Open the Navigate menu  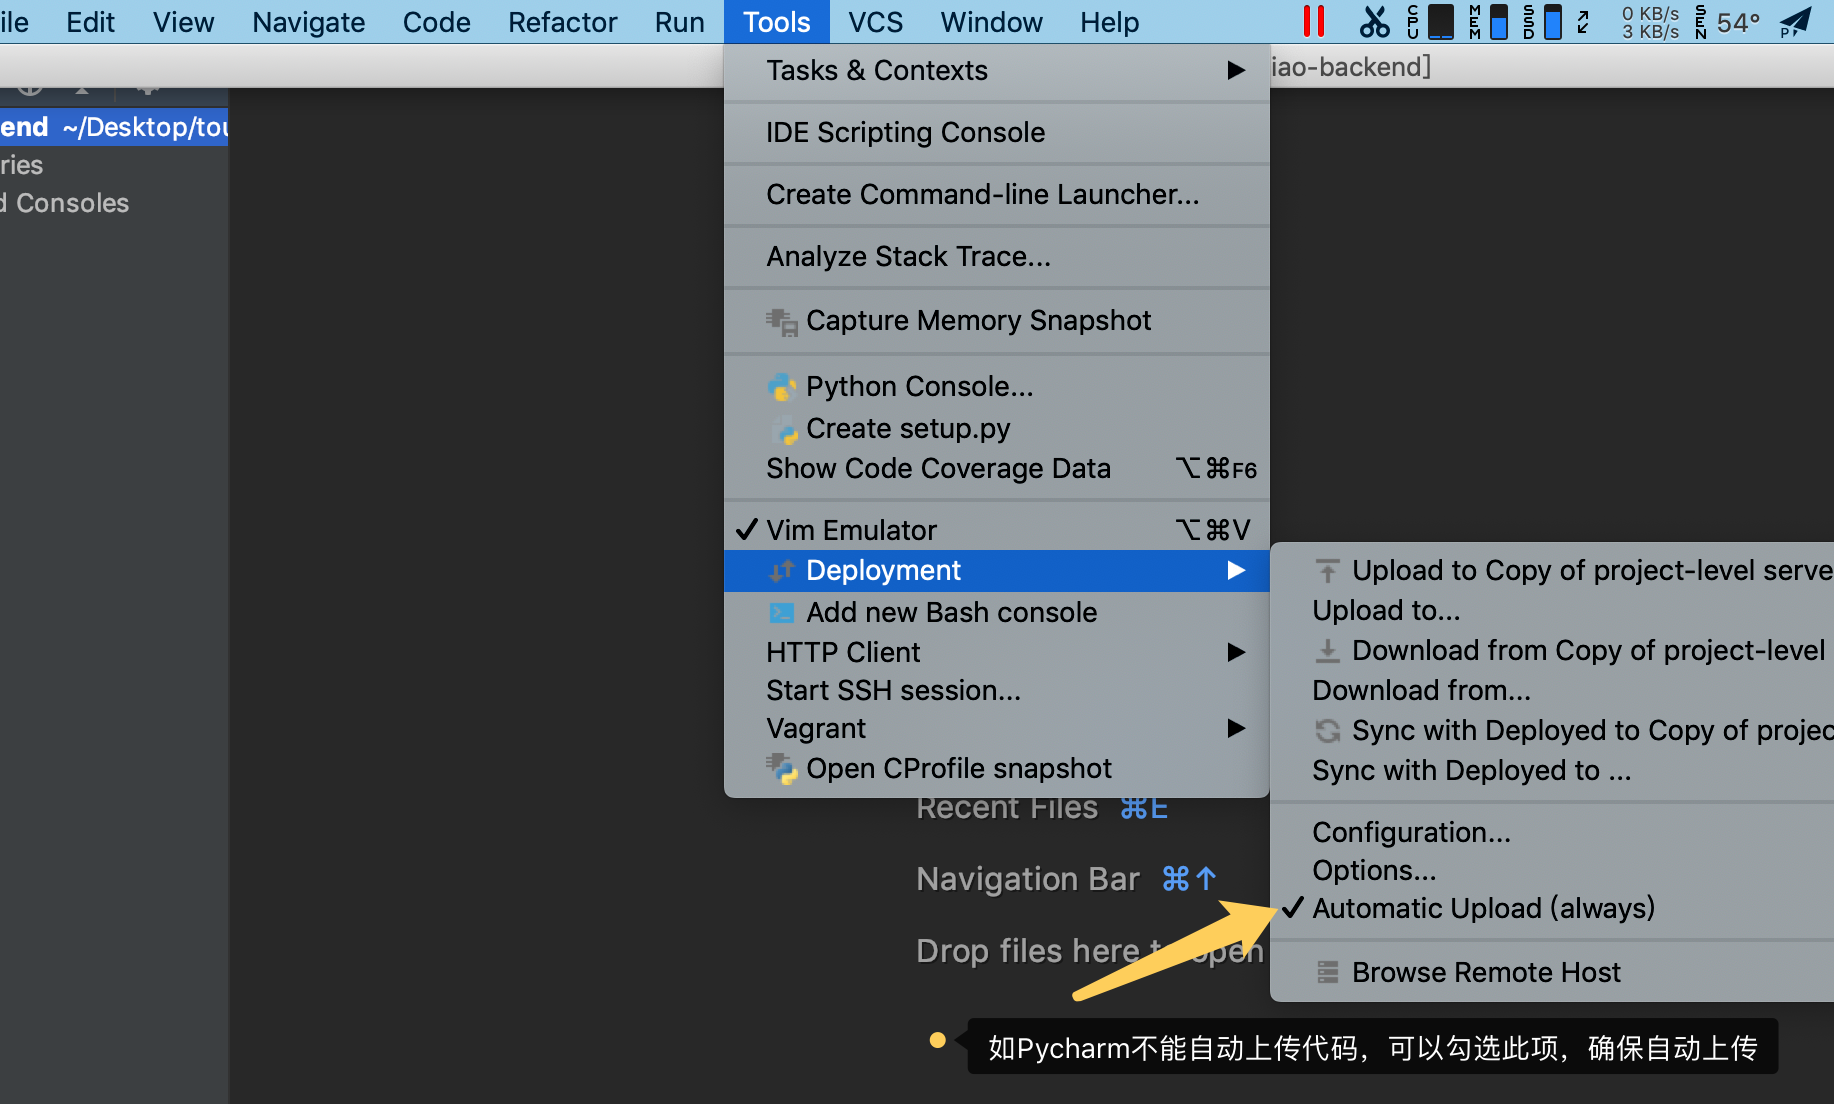[308, 22]
